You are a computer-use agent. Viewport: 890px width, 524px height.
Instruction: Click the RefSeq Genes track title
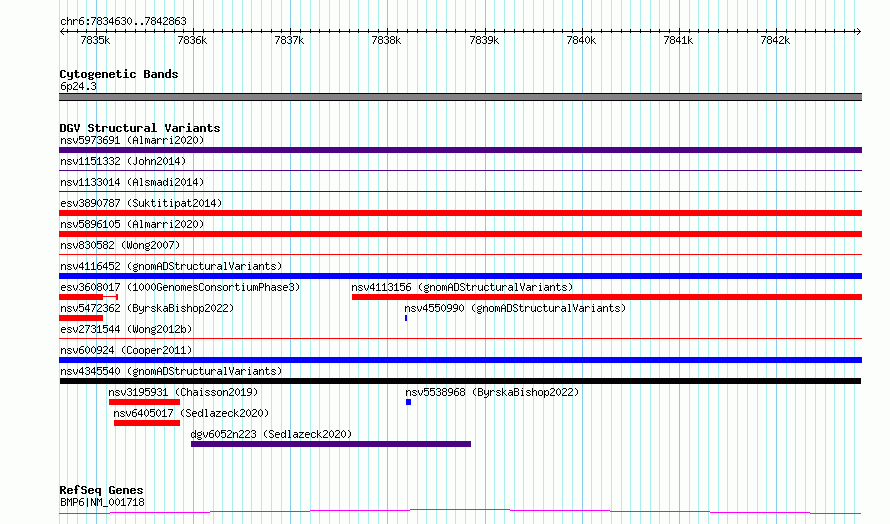tap(101, 490)
